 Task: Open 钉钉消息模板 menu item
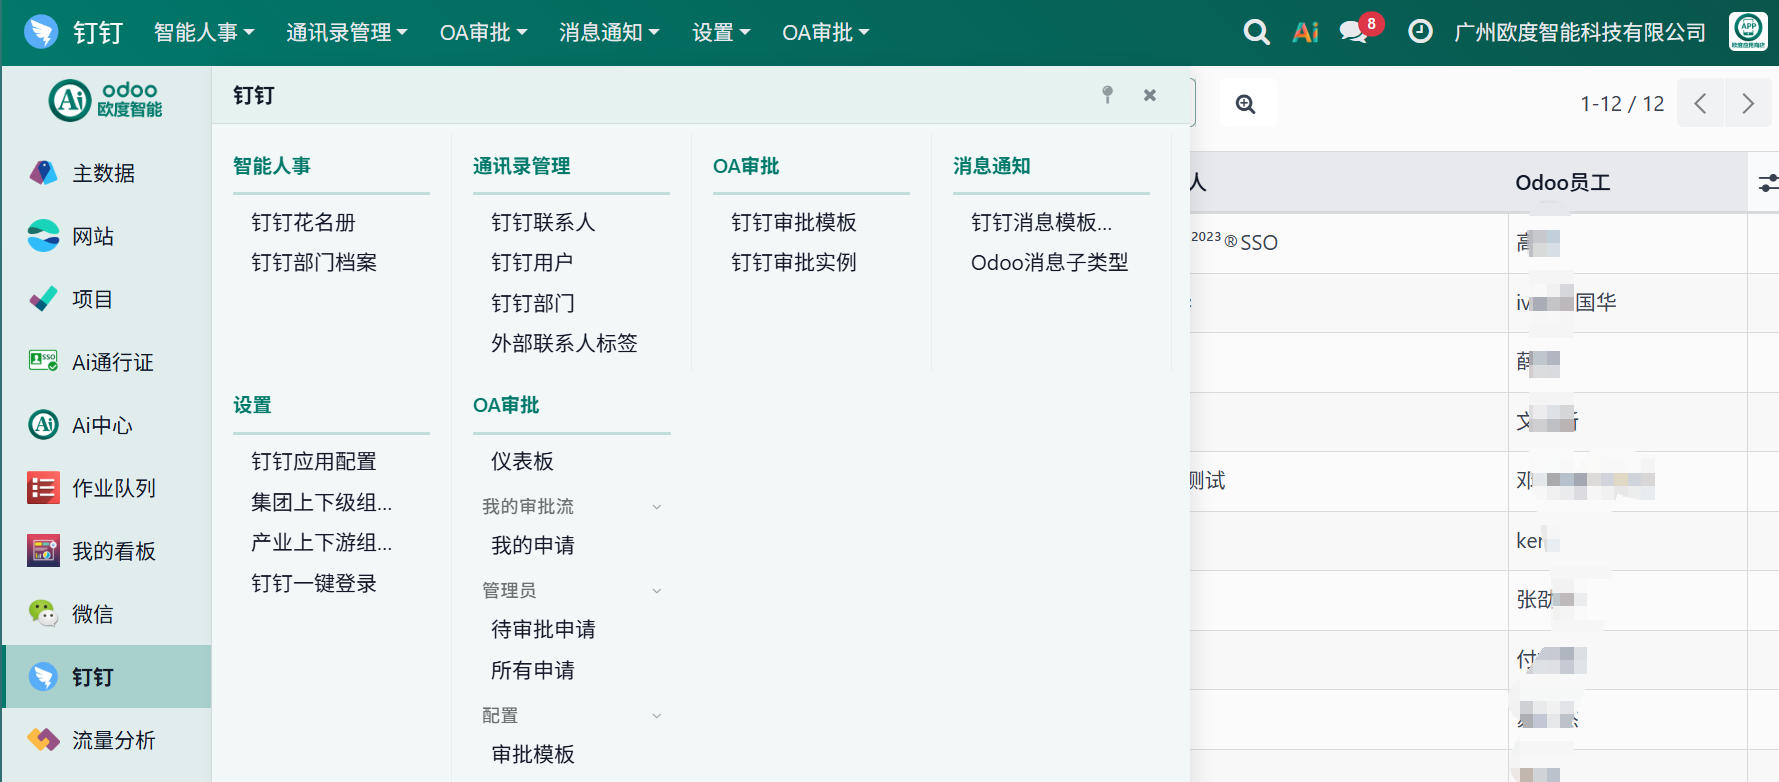coord(1041,222)
